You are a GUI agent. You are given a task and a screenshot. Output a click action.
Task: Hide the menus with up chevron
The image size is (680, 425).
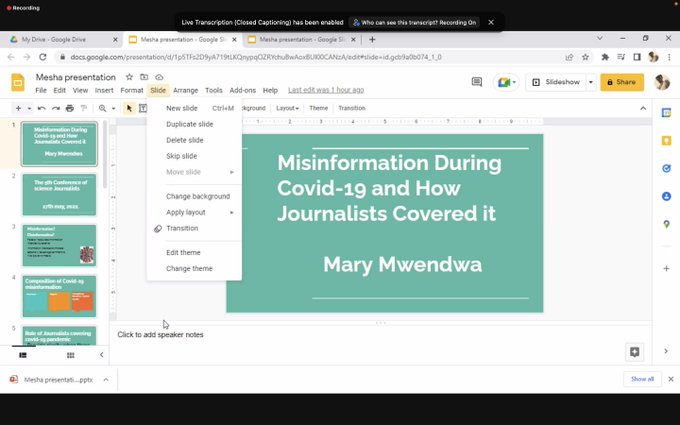pos(642,108)
